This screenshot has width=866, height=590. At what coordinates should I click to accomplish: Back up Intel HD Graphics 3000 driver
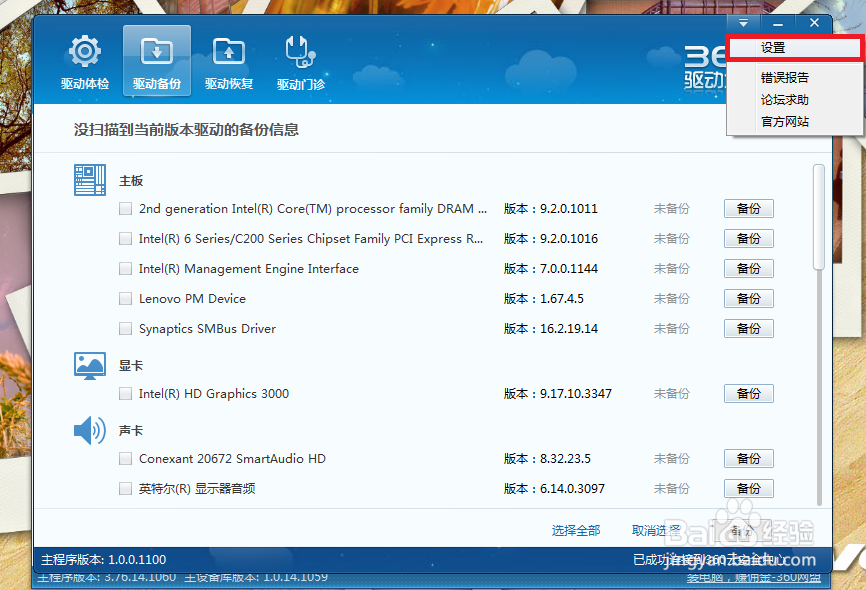(x=748, y=394)
